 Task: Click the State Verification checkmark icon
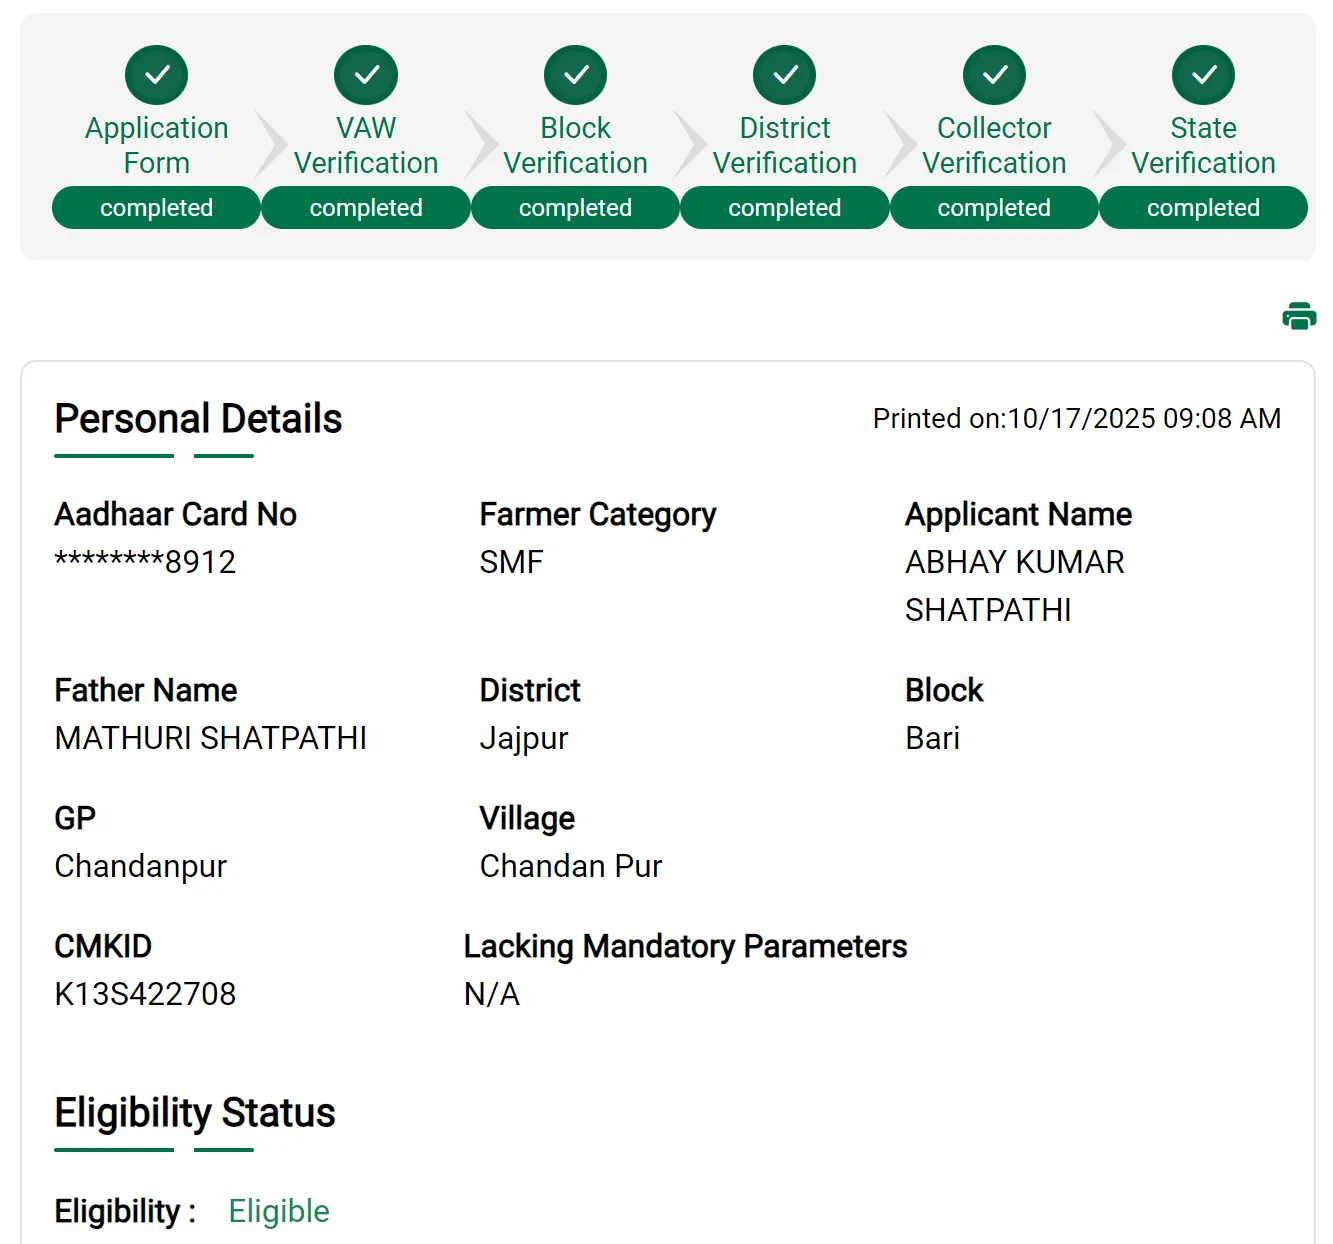(1204, 75)
